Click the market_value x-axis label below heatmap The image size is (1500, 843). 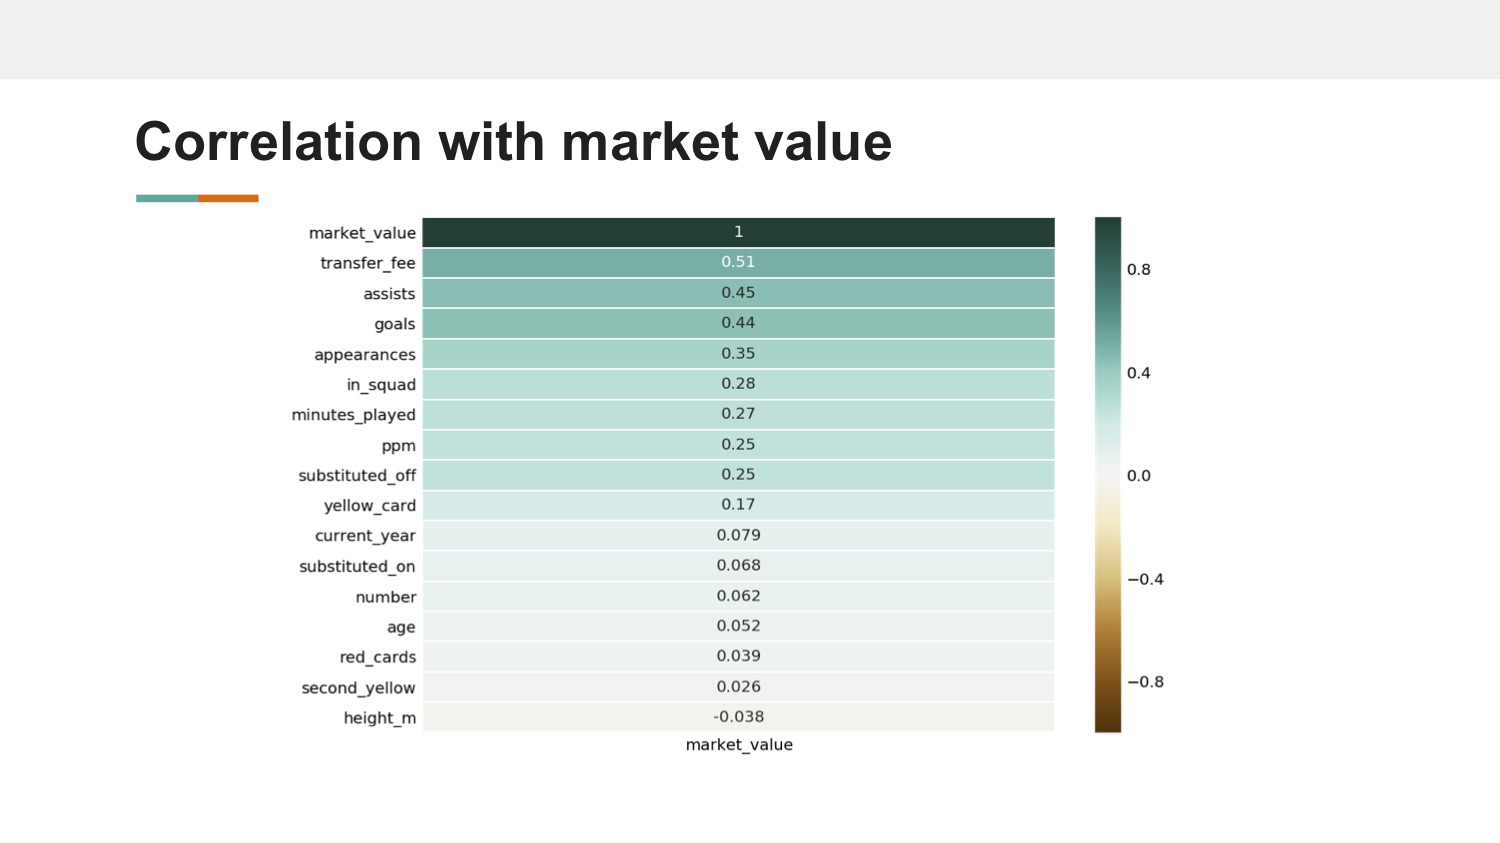click(x=739, y=745)
